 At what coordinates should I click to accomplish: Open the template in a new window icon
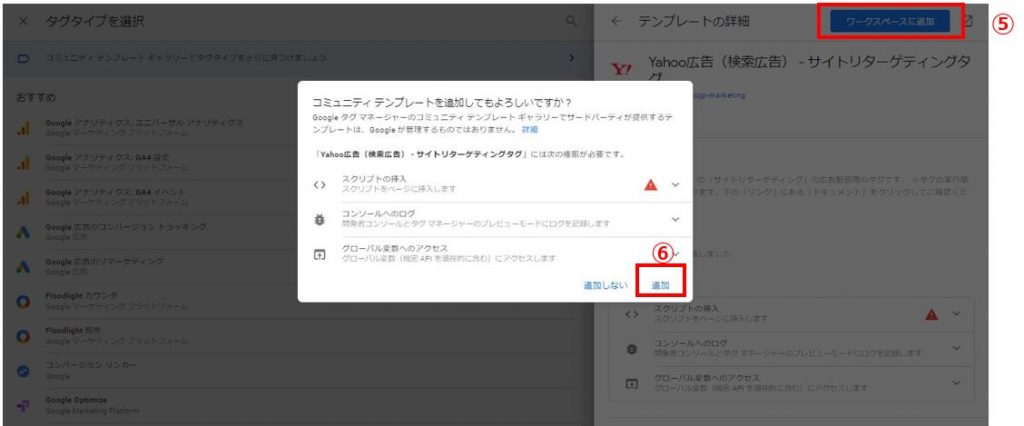point(968,22)
